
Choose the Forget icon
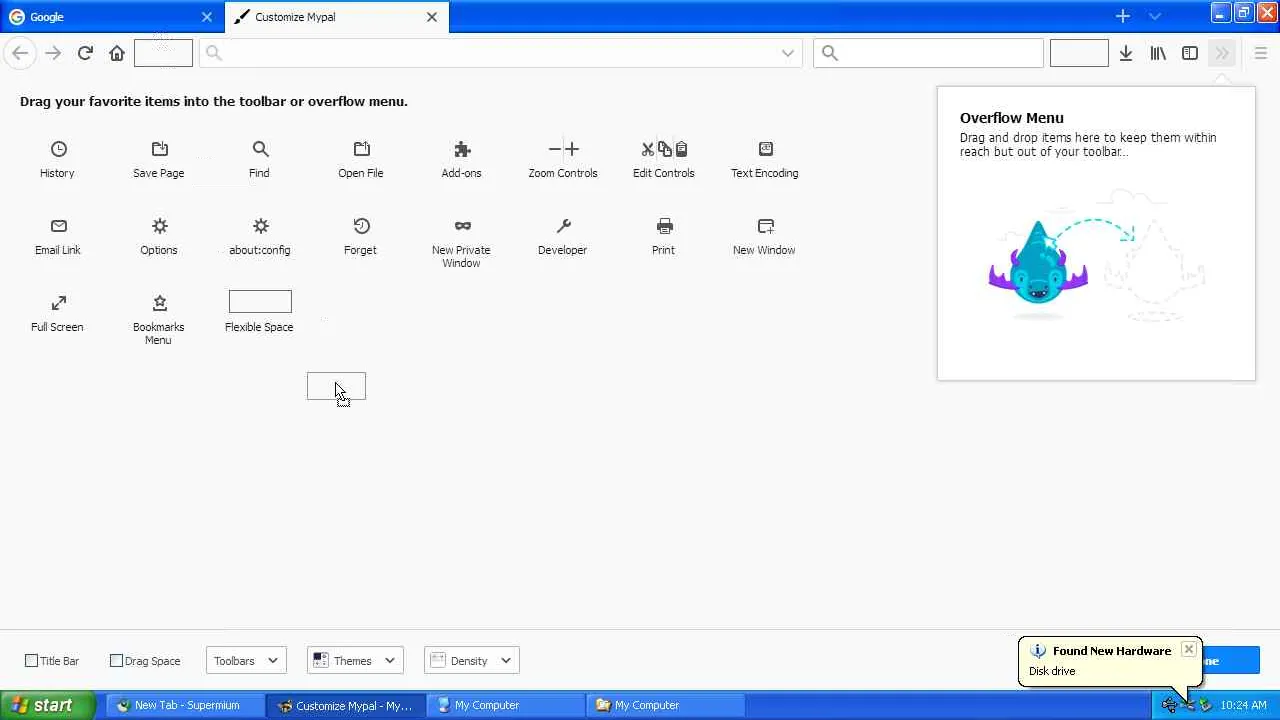pos(361,226)
